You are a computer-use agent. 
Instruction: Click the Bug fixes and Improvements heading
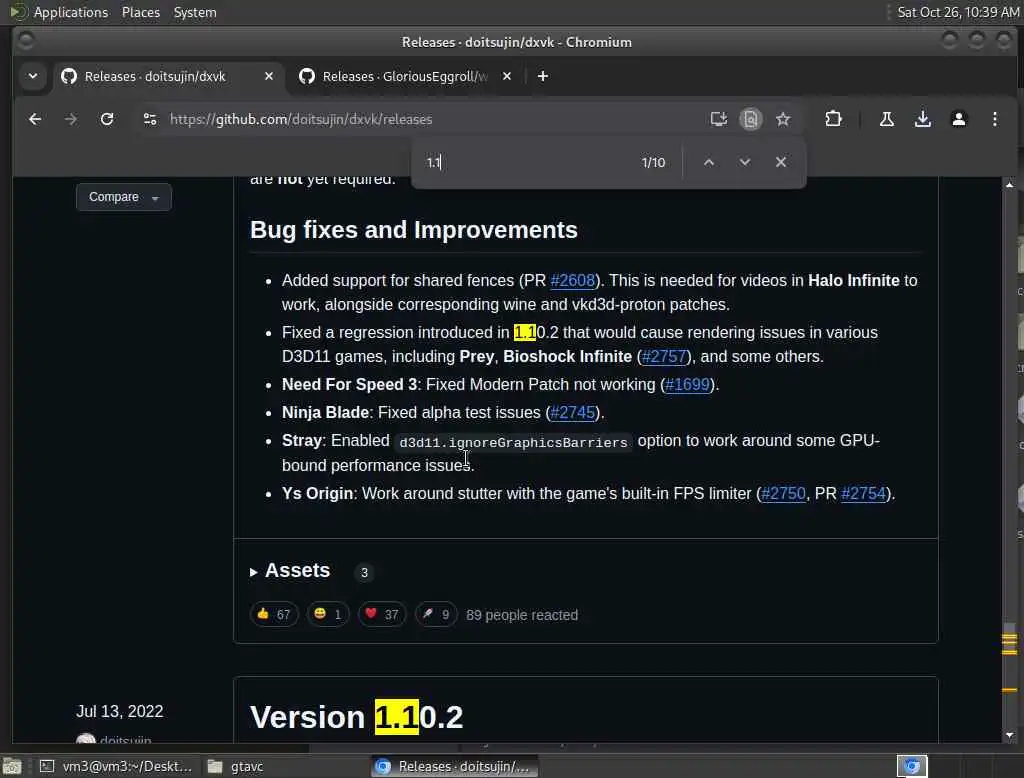point(414,230)
